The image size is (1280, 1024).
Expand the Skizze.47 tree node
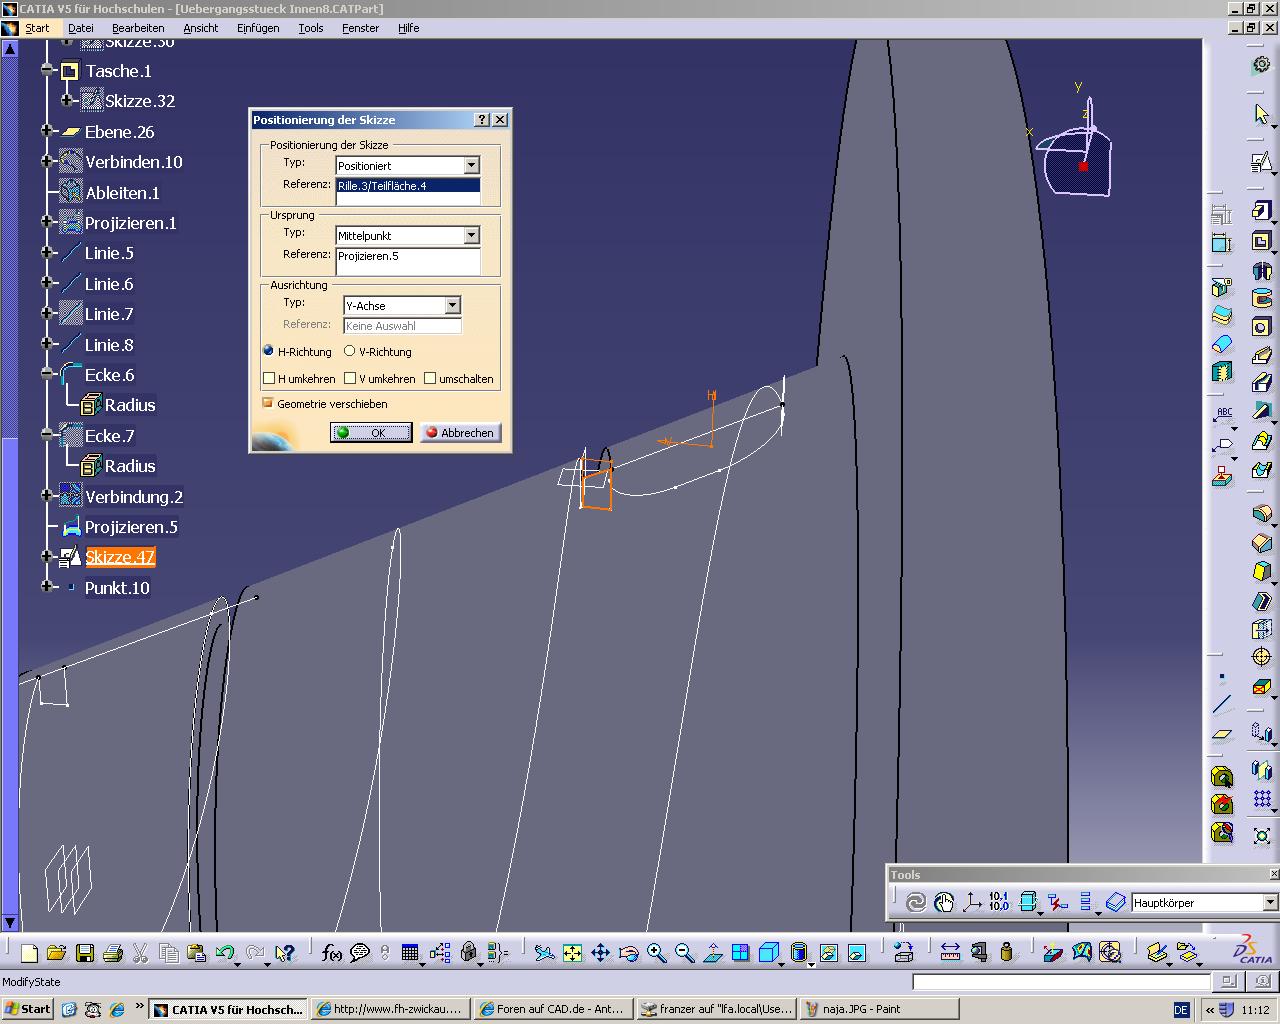coord(47,556)
